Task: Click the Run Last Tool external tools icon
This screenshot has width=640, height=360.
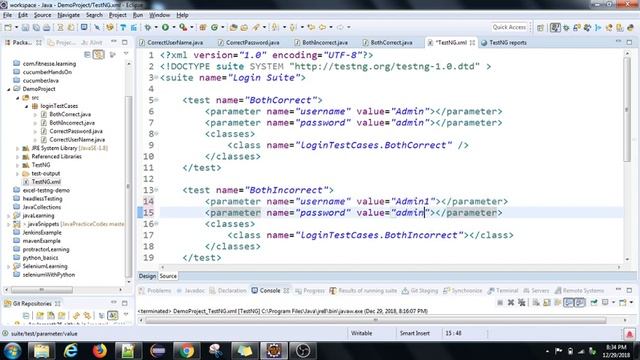Action: coord(183,27)
